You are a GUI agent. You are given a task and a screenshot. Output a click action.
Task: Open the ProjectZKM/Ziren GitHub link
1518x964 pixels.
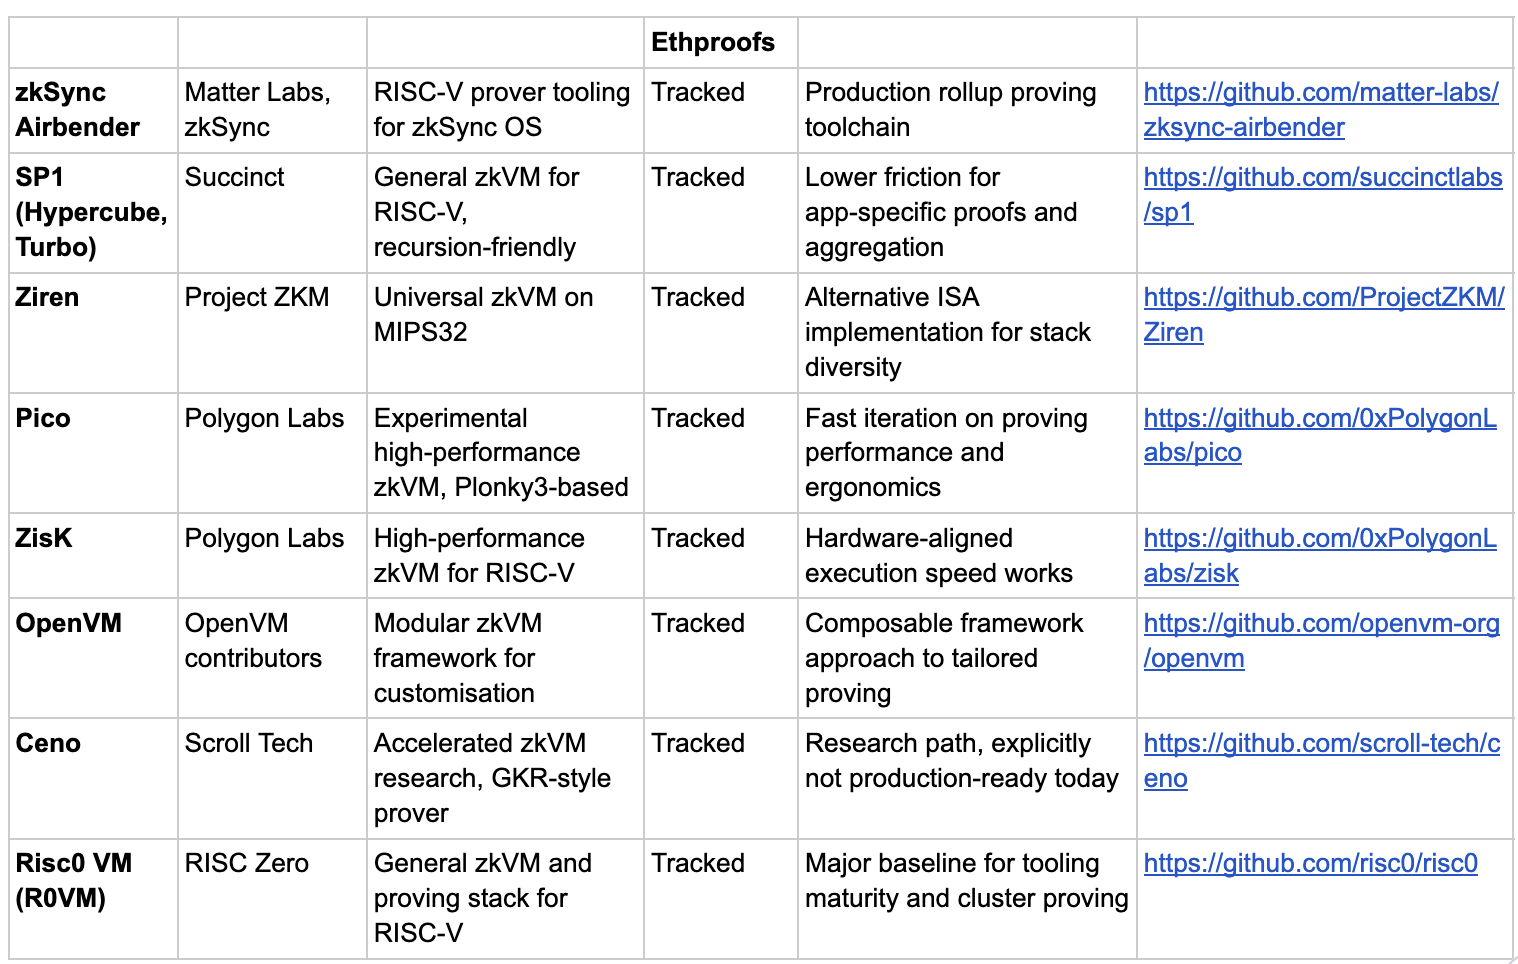[x=1323, y=315]
